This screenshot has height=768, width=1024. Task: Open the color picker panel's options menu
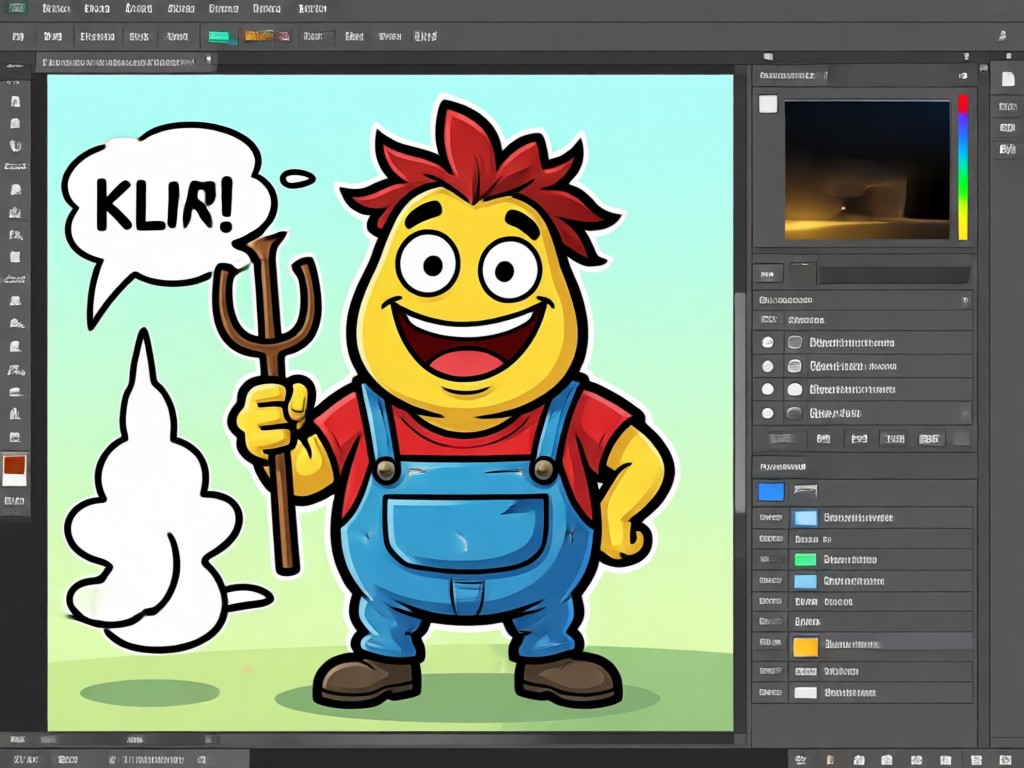click(x=963, y=76)
